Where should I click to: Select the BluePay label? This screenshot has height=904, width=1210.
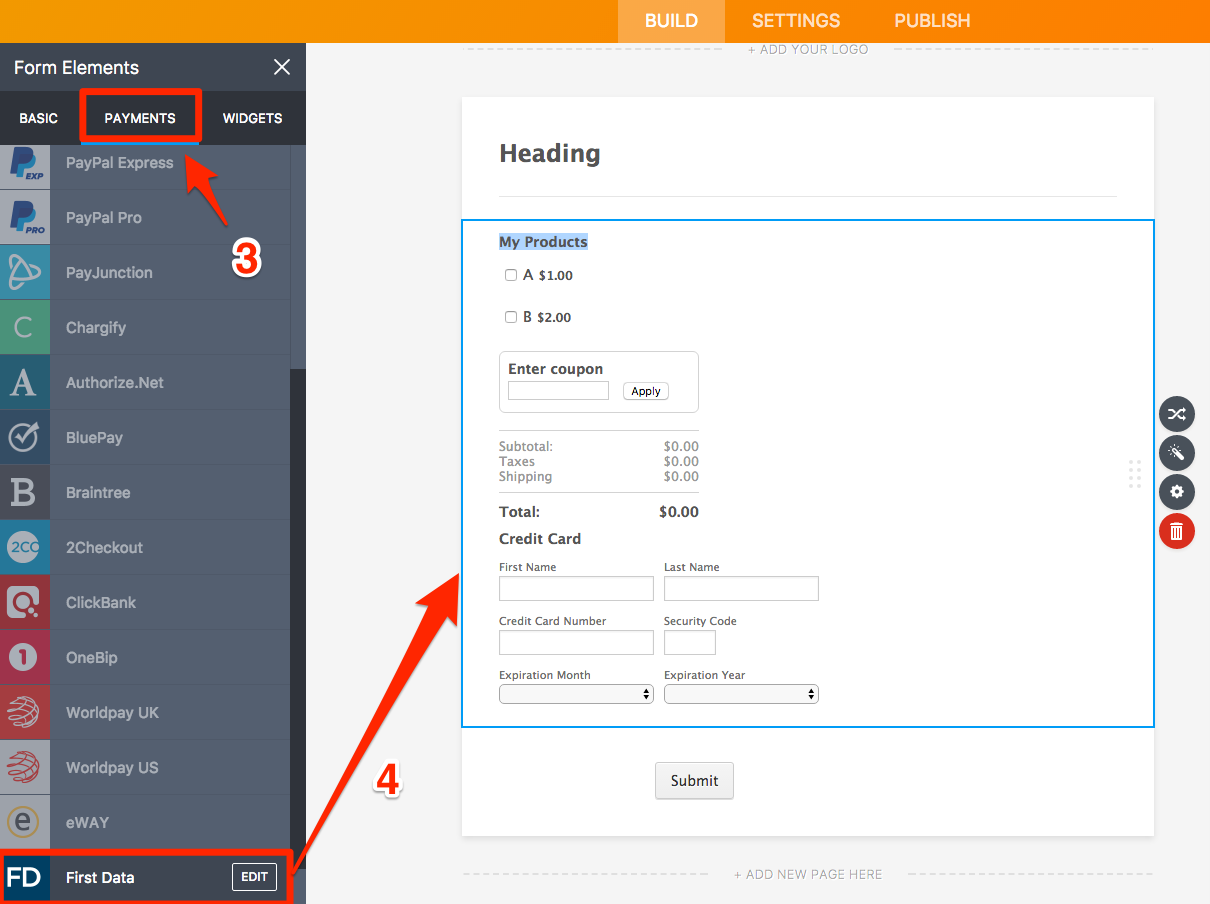coord(94,437)
